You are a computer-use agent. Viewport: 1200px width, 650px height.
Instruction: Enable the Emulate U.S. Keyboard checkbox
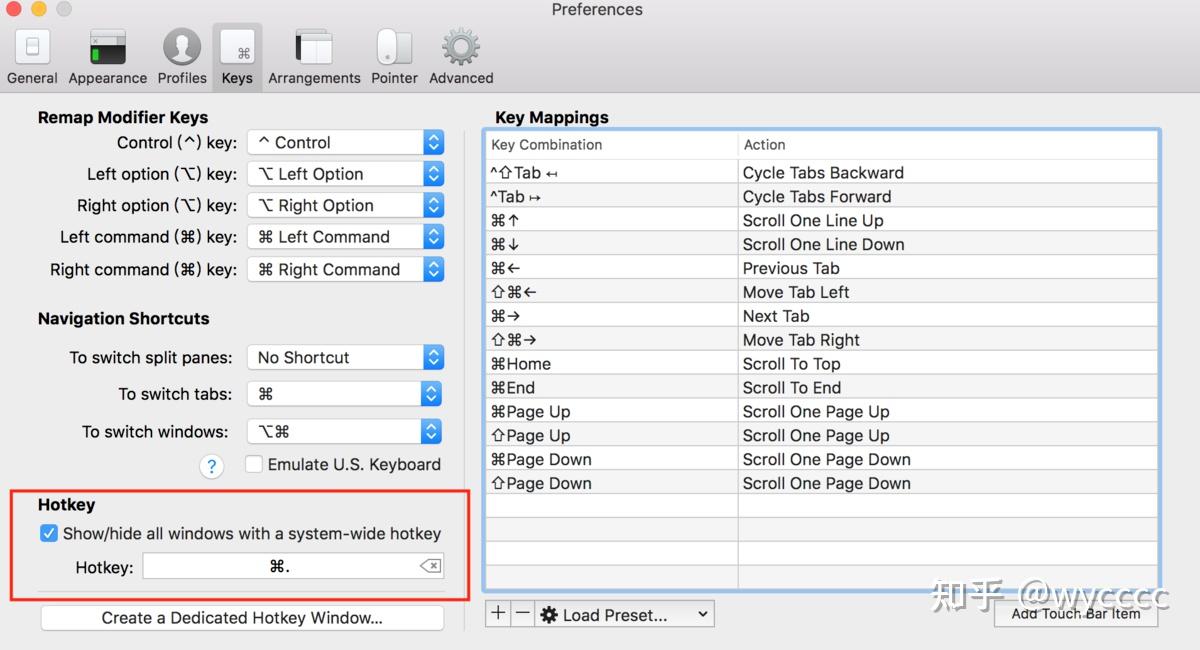[x=254, y=464]
